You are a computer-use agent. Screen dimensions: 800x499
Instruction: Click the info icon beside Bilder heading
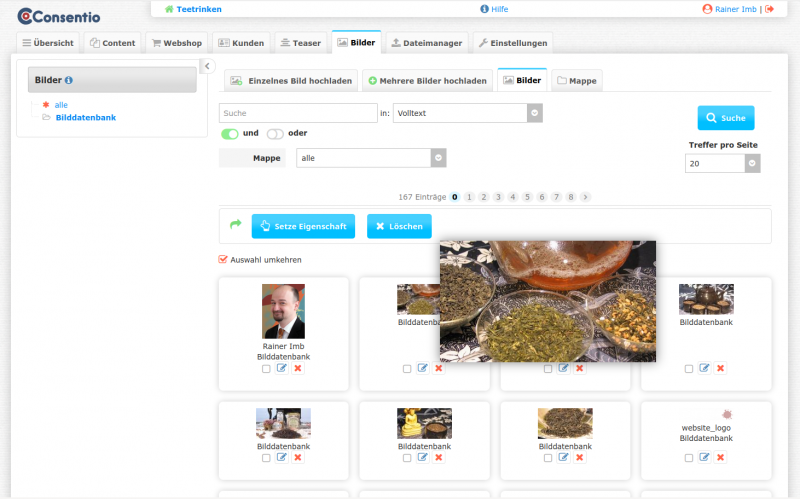[69, 80]
